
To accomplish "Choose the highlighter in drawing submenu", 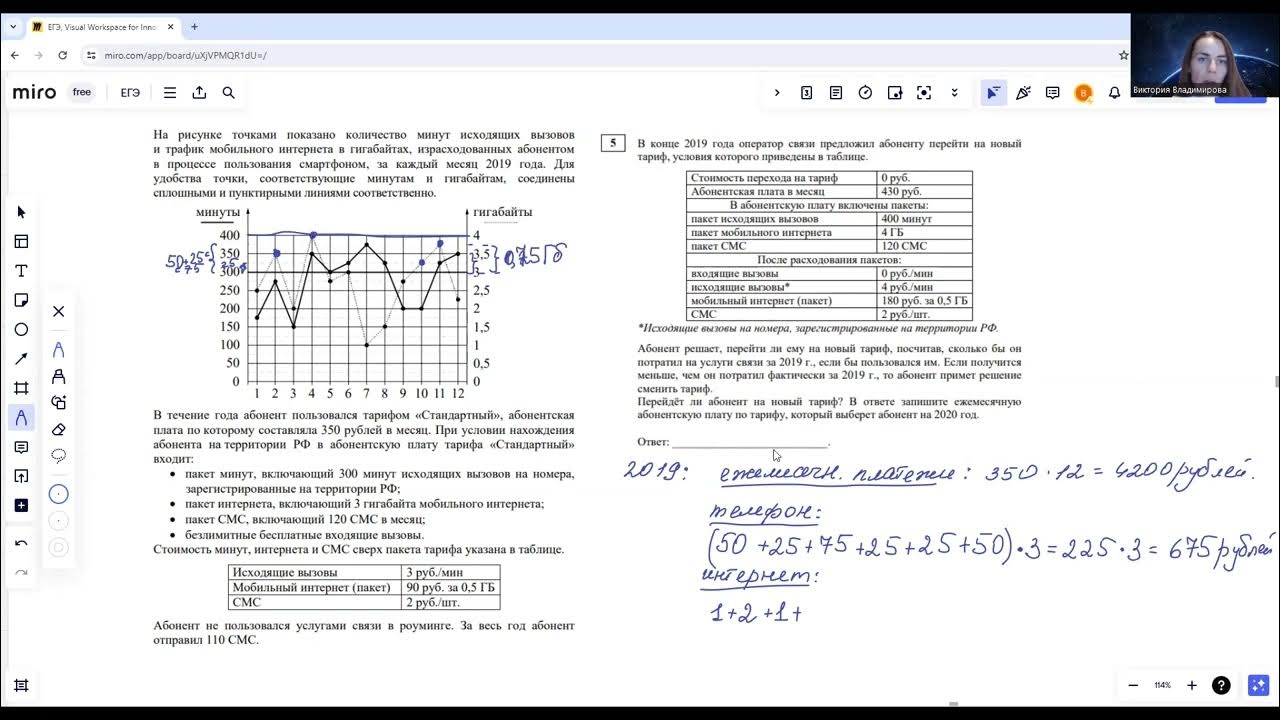I will click(x=58, y=376).
